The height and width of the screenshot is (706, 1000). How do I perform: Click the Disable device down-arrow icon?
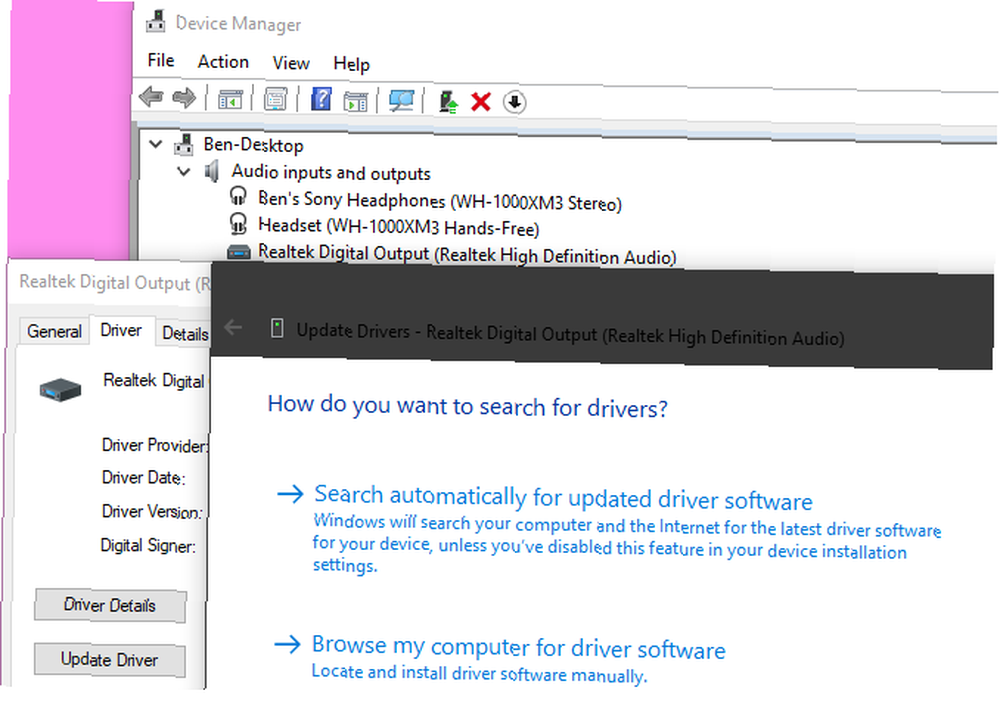tap(514, 102)
